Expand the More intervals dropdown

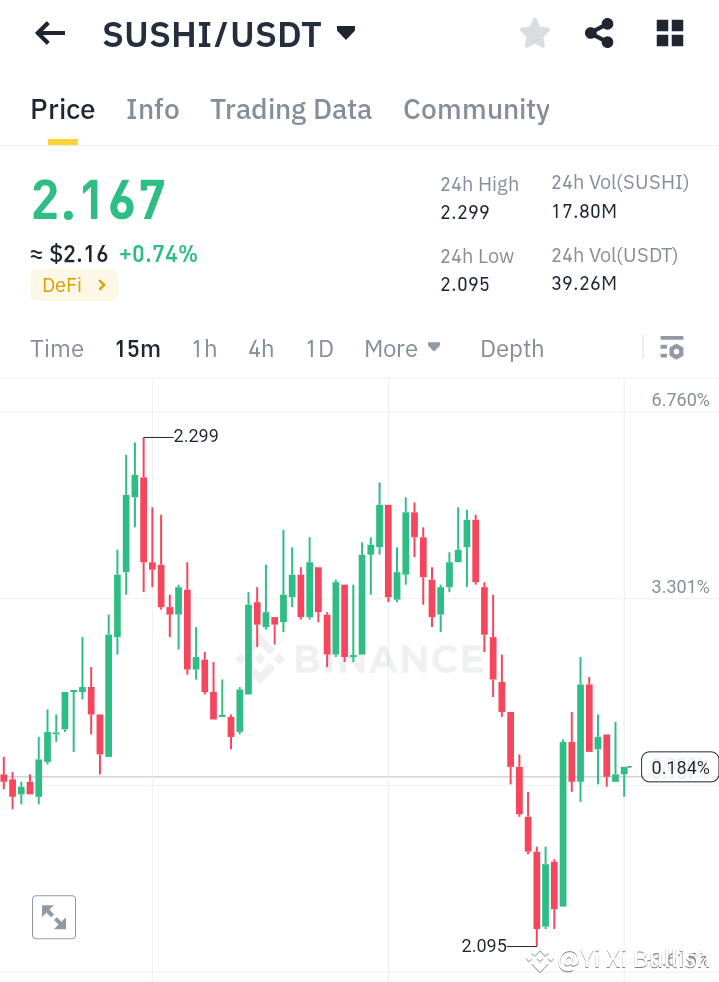coord(402,348)
